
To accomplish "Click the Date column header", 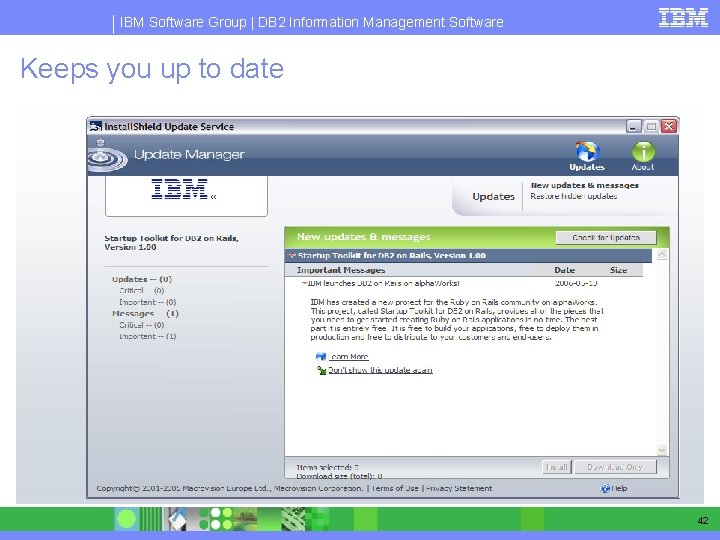I will [564, 270].
